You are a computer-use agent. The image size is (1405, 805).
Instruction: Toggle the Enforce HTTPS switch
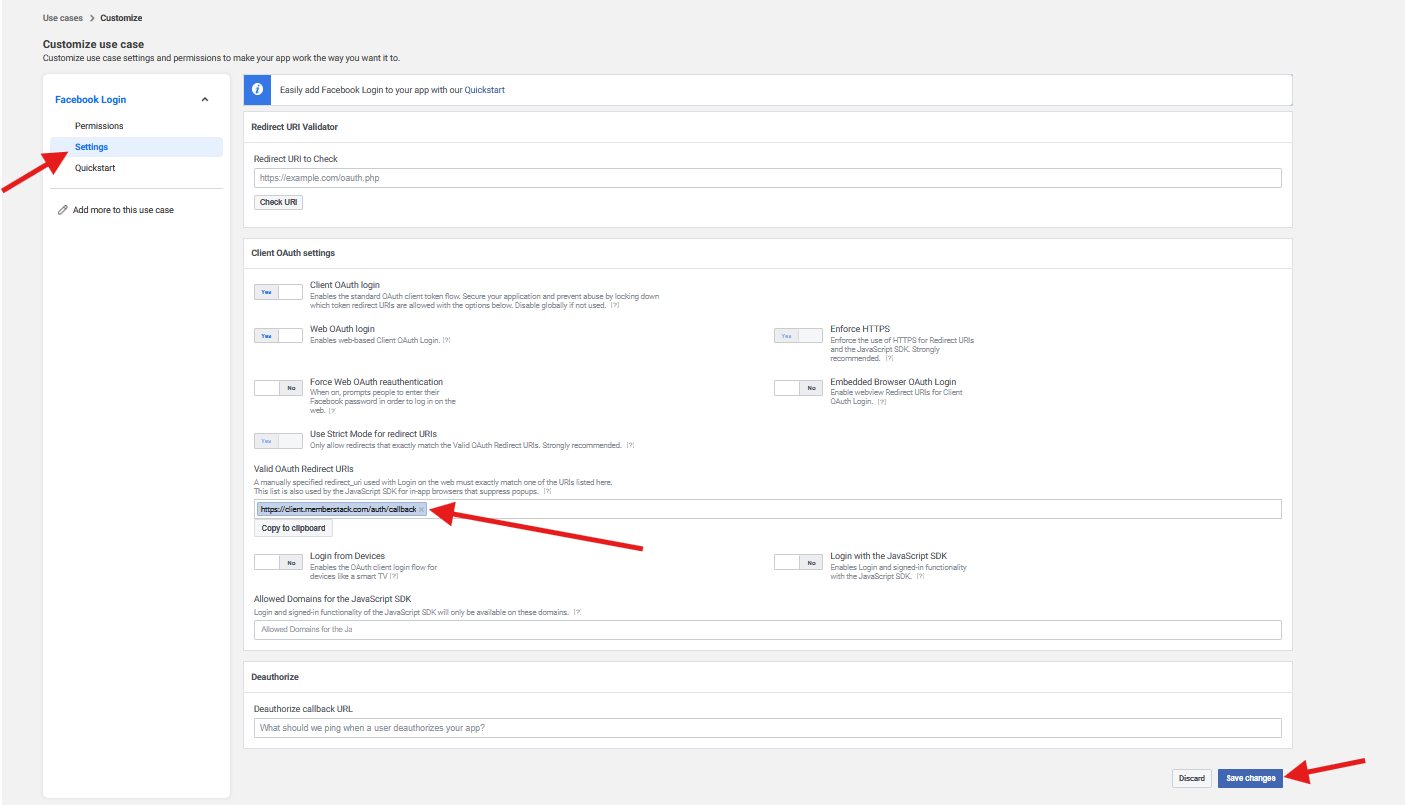click(798, 336)
